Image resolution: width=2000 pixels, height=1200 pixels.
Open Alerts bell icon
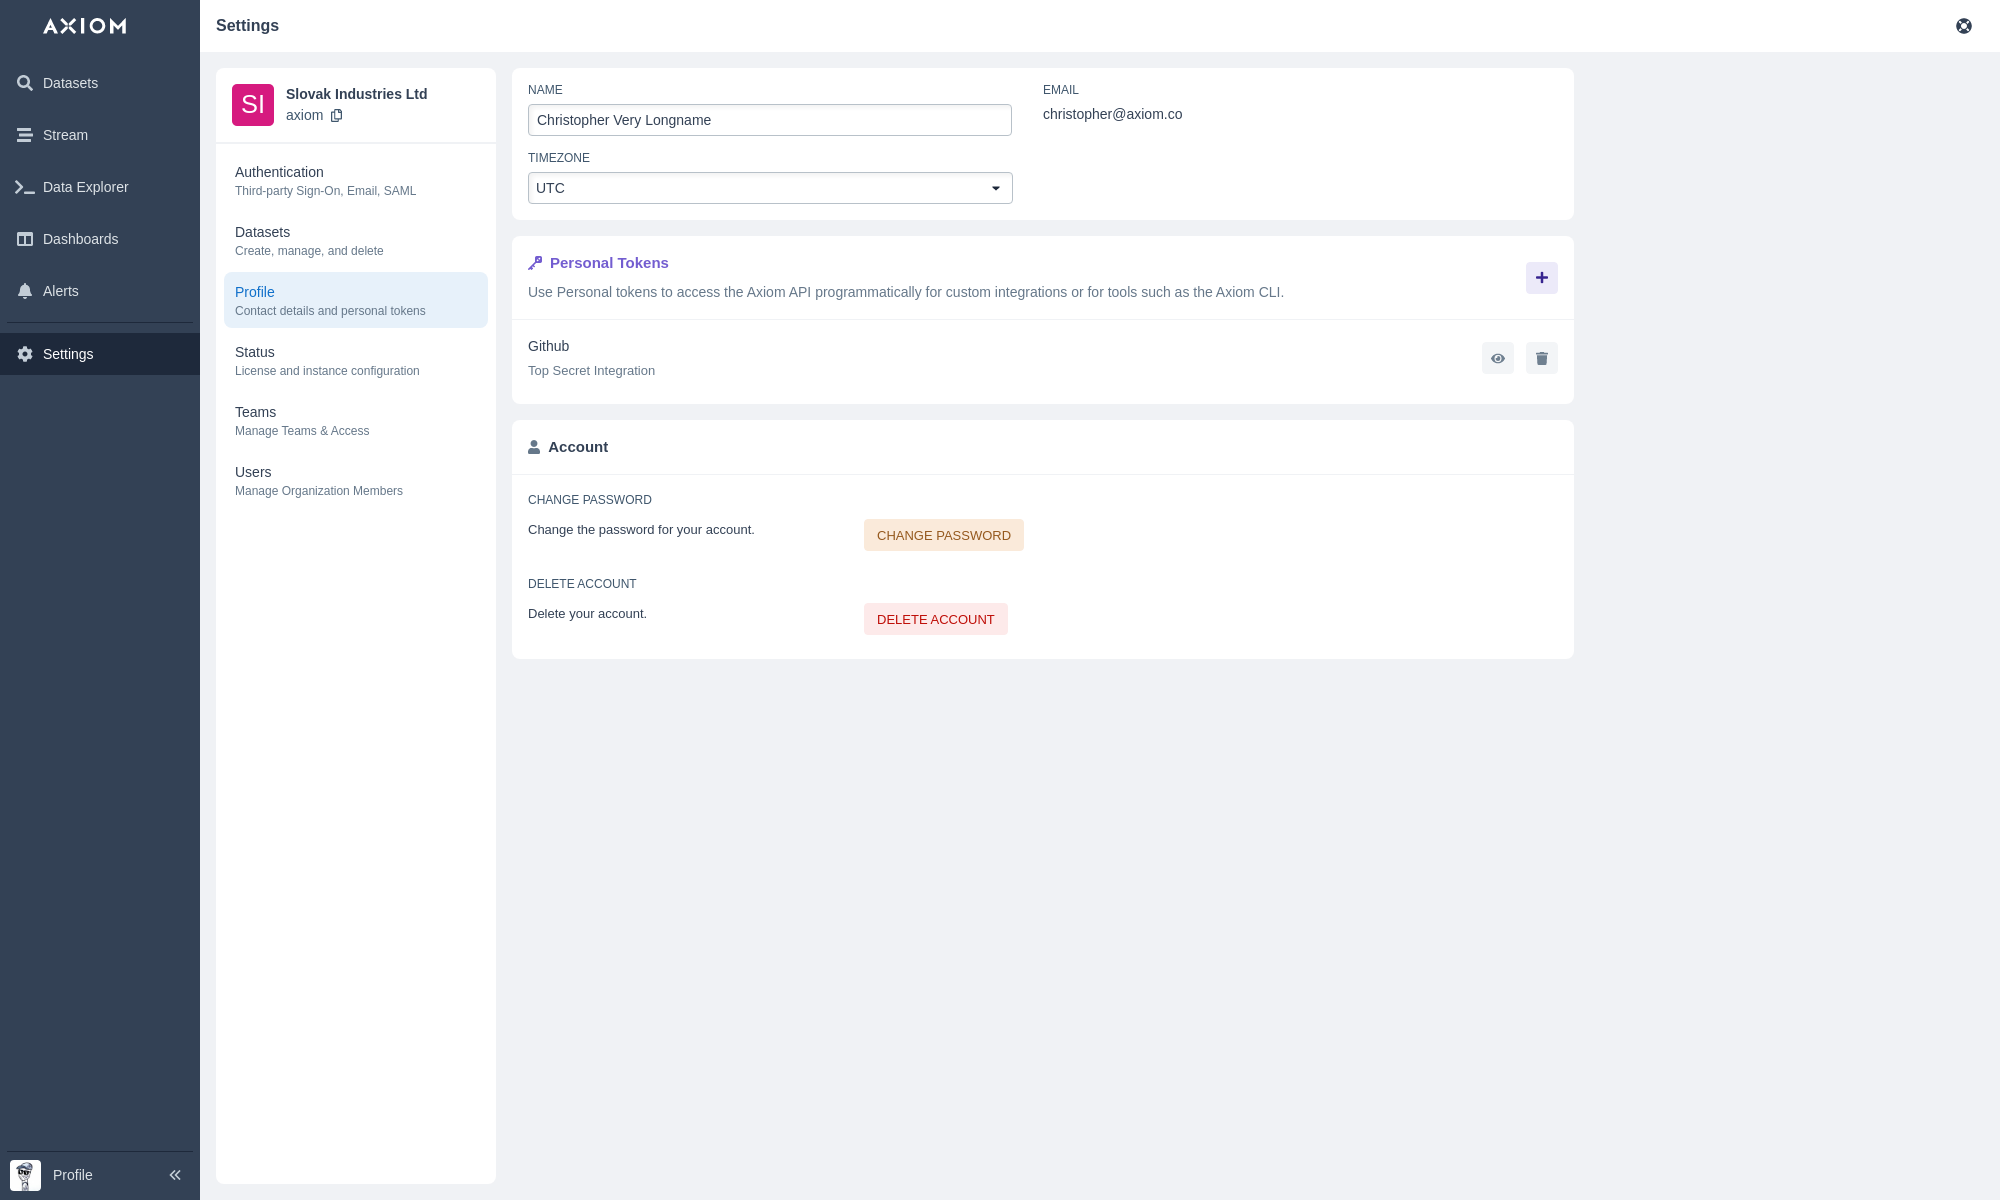pyautogui.click(x=25, y=291)
